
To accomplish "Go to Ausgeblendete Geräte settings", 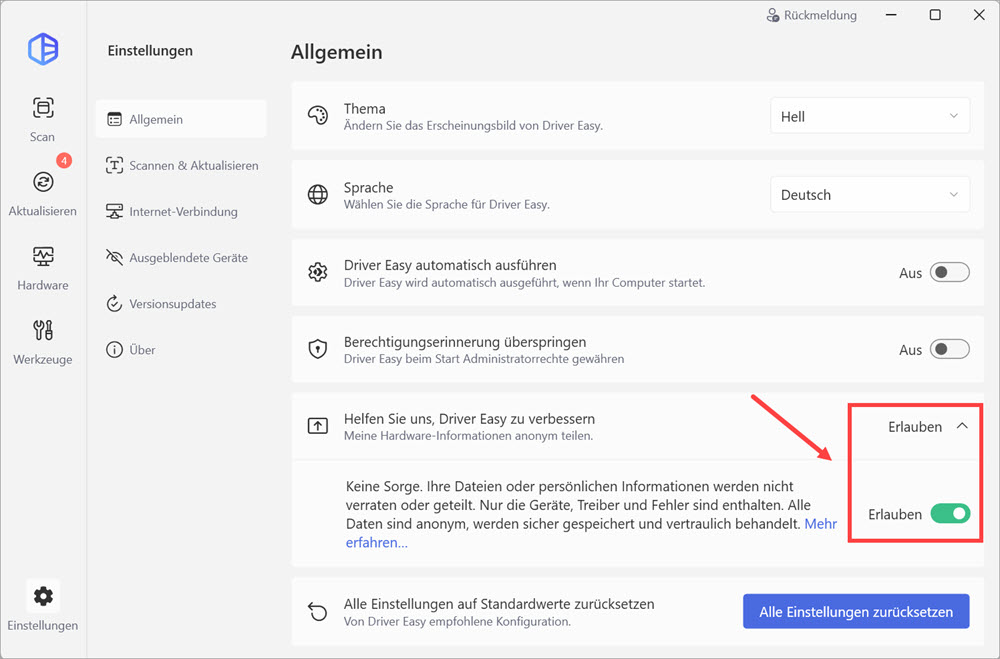I will pos(181,258).
